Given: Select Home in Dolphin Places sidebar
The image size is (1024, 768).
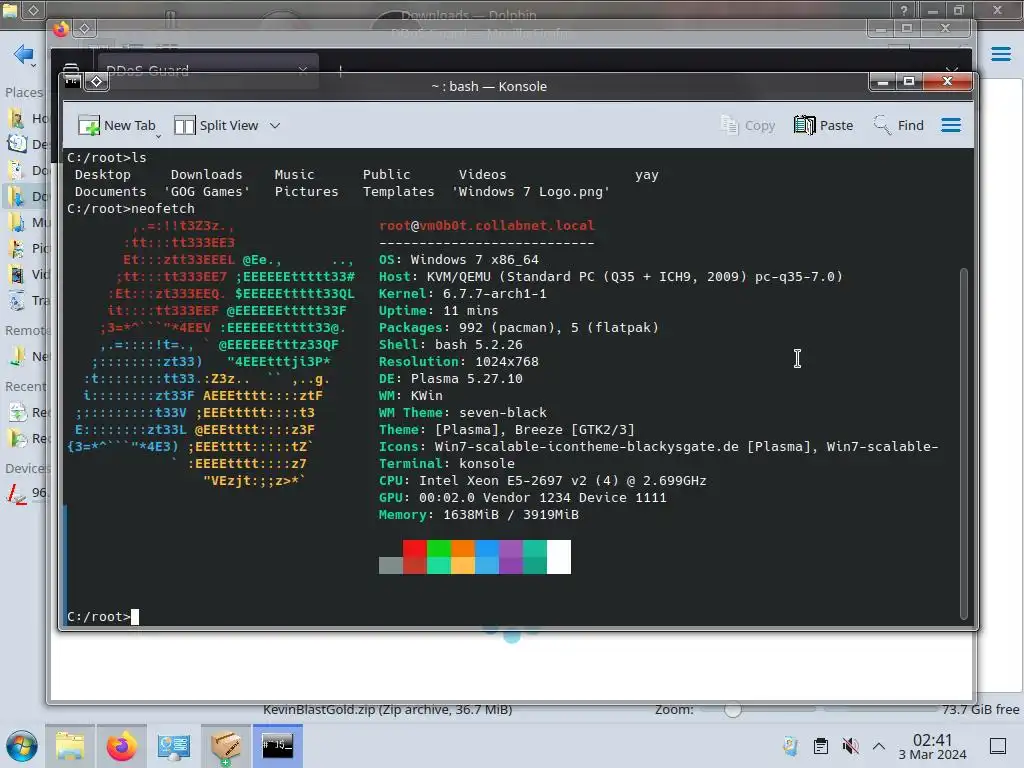Looking at the screenshot, I should [x=29, y=118].
